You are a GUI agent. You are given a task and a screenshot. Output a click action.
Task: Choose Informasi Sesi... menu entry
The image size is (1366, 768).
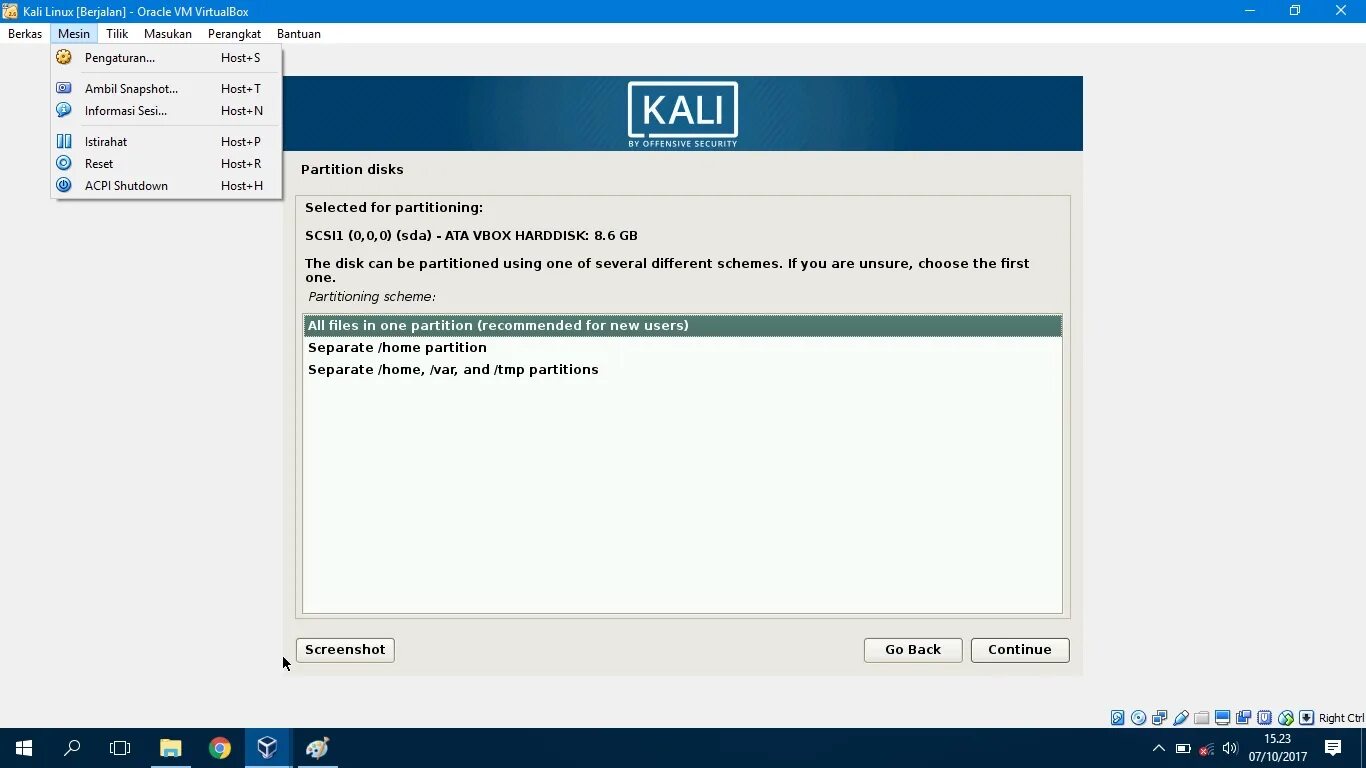click(x=167, y=111)
